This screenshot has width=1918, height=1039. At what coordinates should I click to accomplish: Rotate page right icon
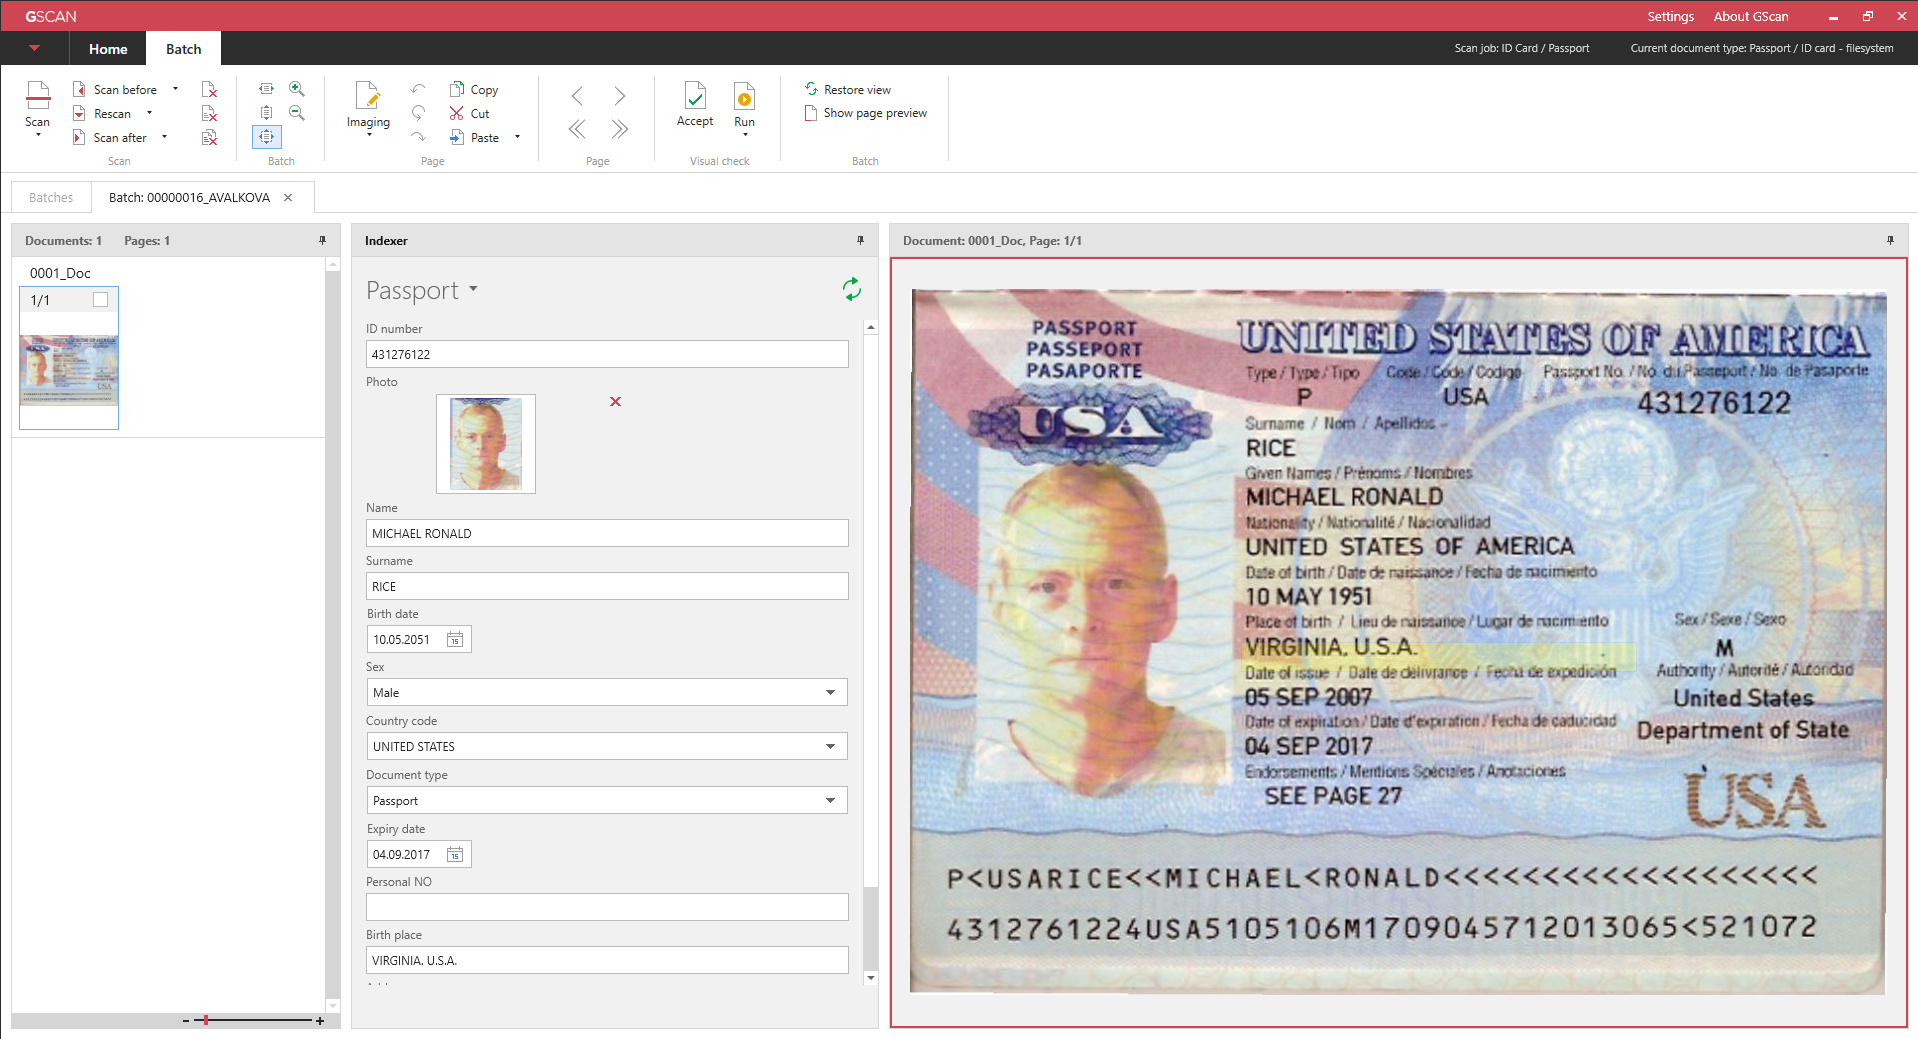coord(418,137)
